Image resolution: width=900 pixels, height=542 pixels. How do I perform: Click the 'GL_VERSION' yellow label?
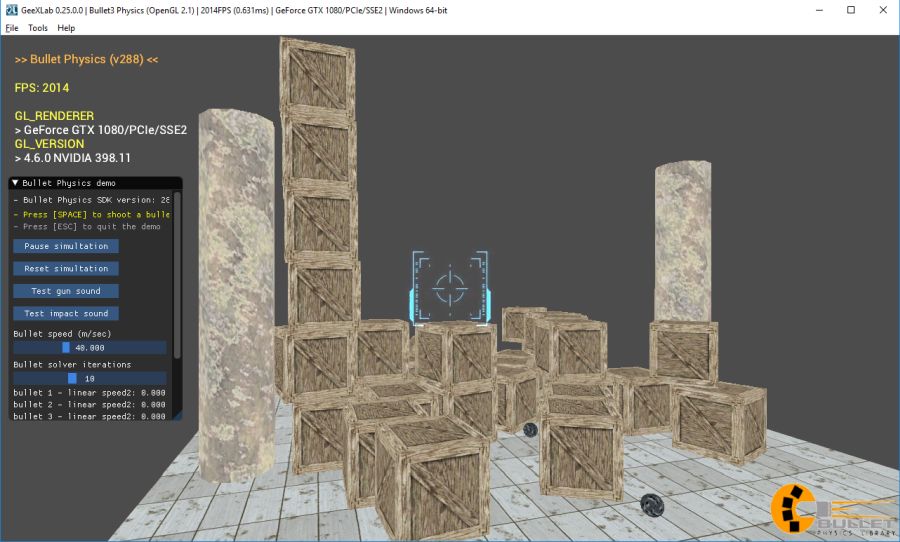coord(49,144)
